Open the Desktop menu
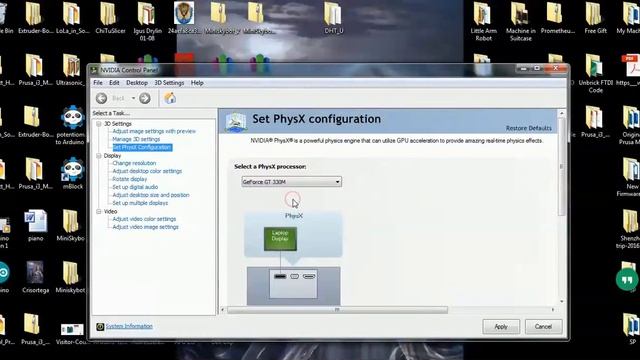 [x=137, y=83]
